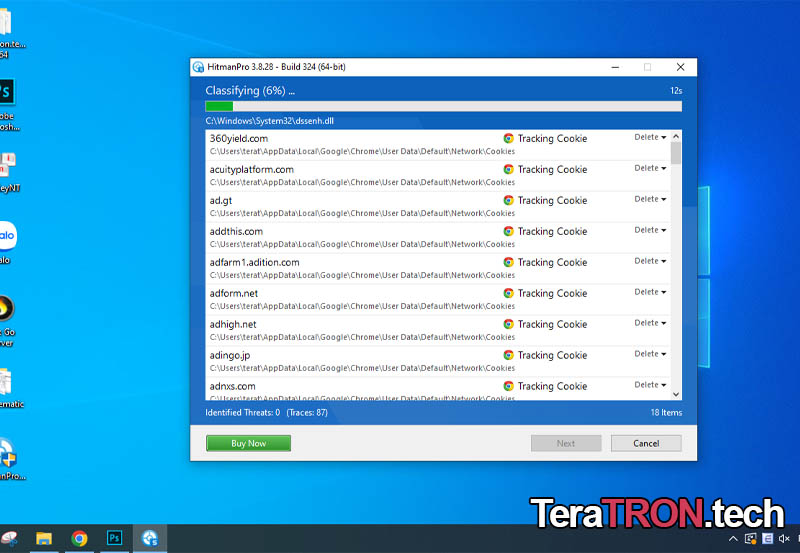Image resolution: width=800 pixels, height=553 pixels.
Task: Open Delete dropdown for adingo.jp
Action: 650,354
